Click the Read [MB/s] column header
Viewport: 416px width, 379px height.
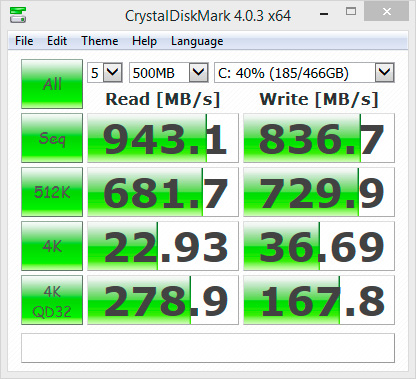click(x=163, y=99)
